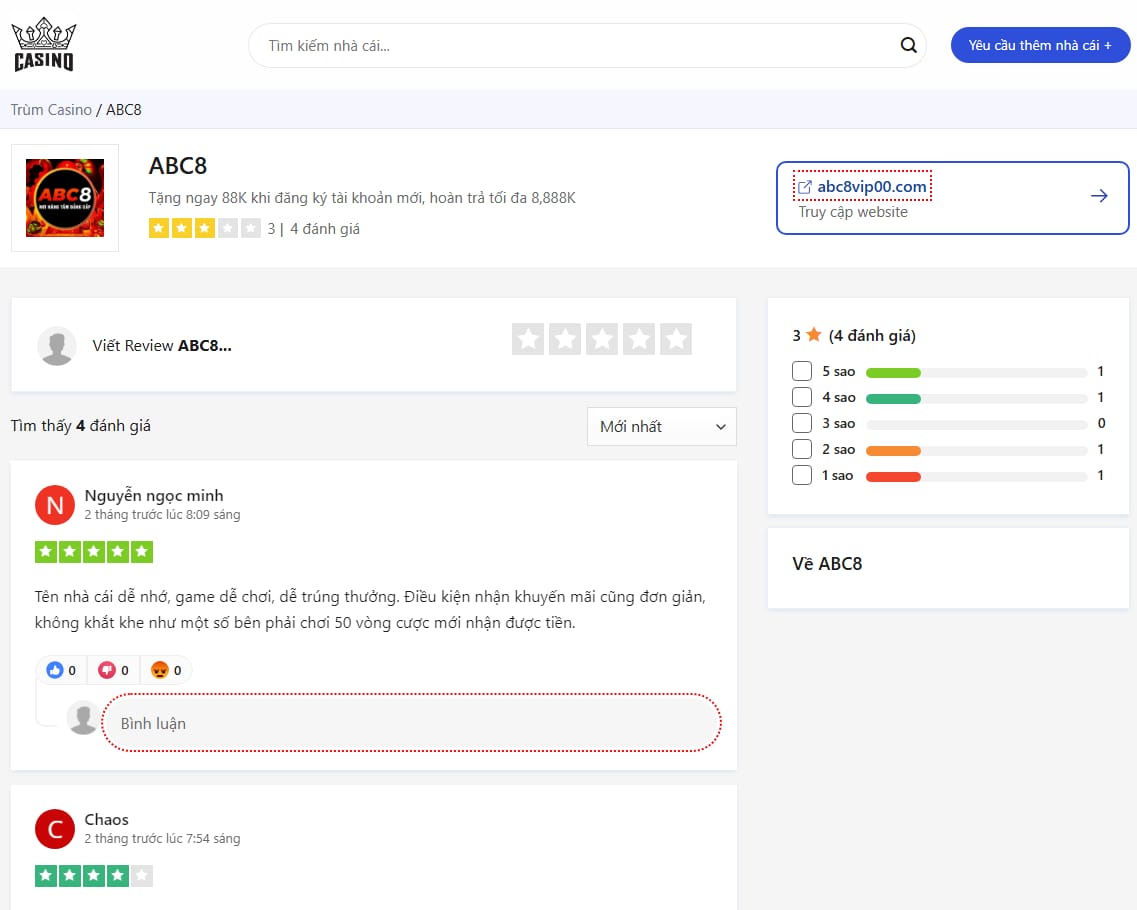Rate four stars in review box
Screen dimensions: 1137x910
pos(639,339)
